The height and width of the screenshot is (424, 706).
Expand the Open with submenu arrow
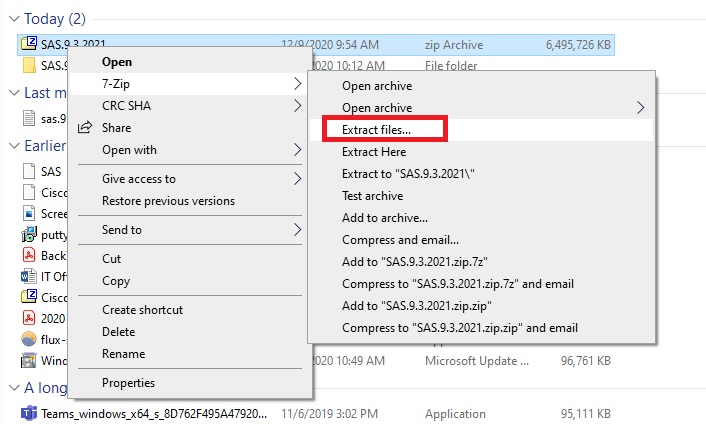click(x=297, y=150)
